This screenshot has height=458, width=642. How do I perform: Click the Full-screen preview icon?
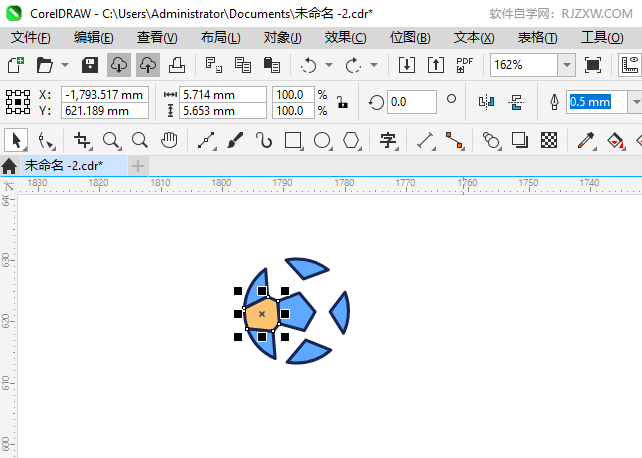[592, 65]
